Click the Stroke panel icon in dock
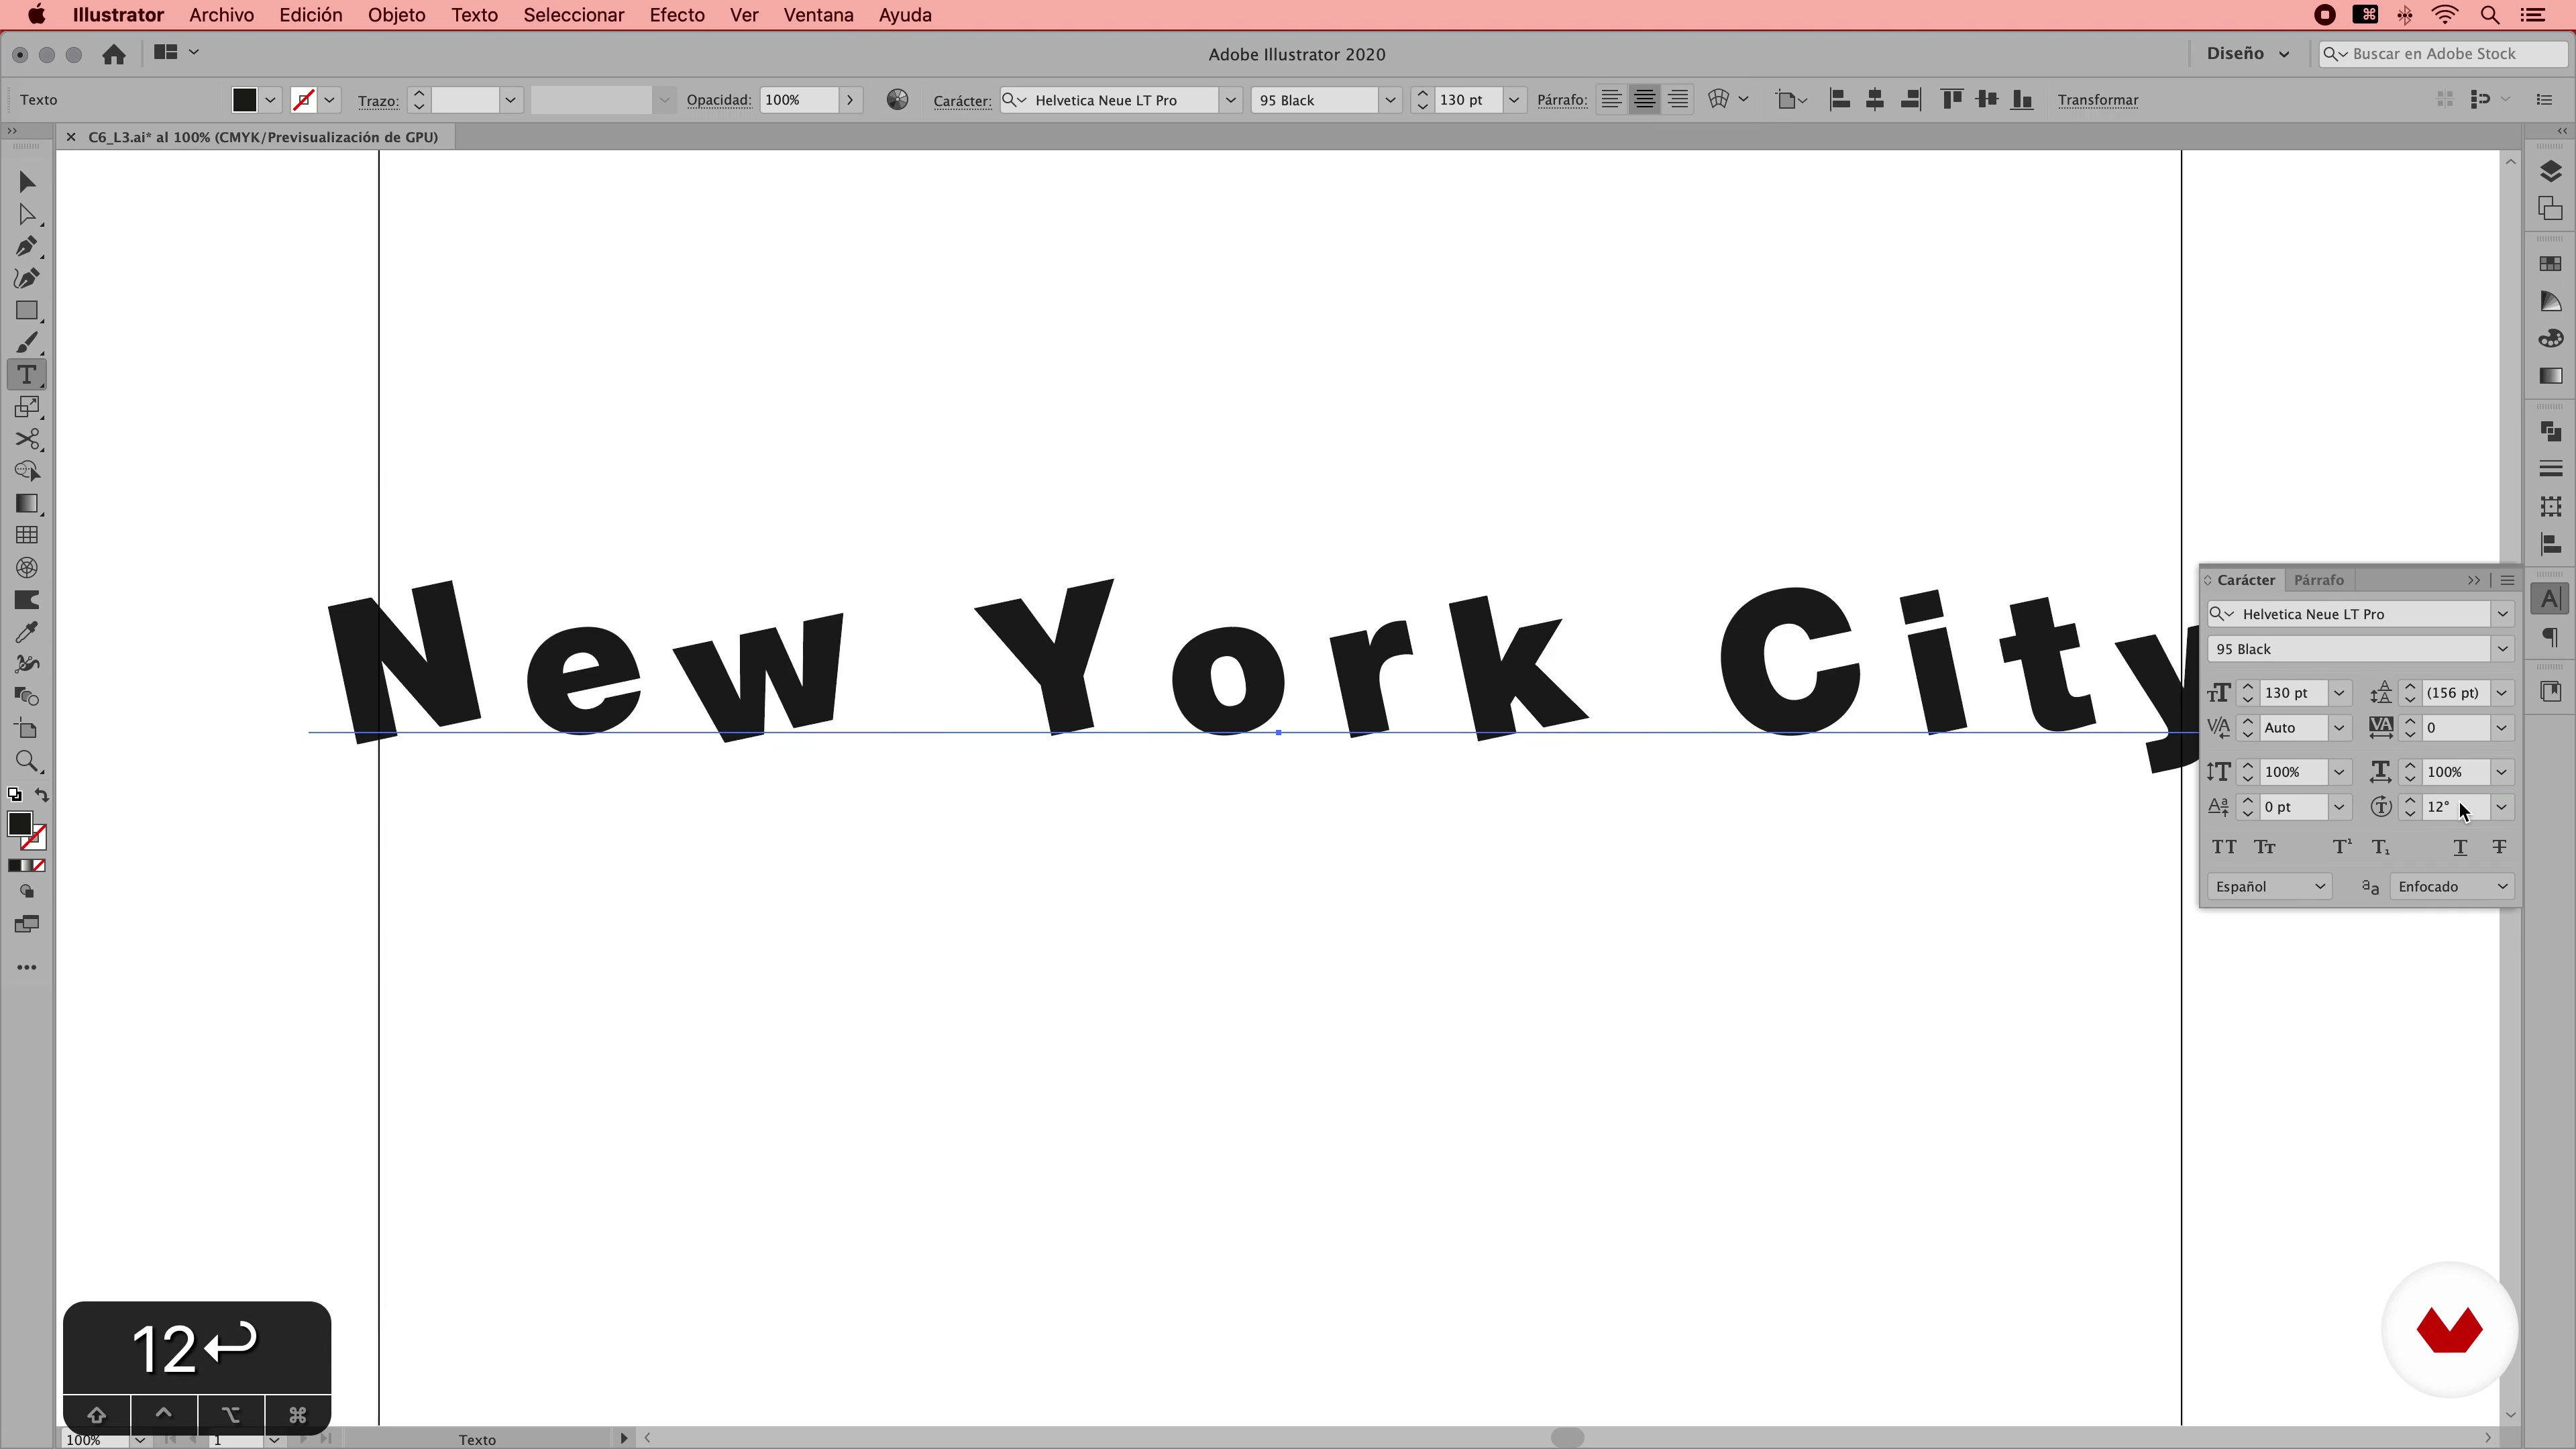 pyautogui.click(x=2550, y=469)
